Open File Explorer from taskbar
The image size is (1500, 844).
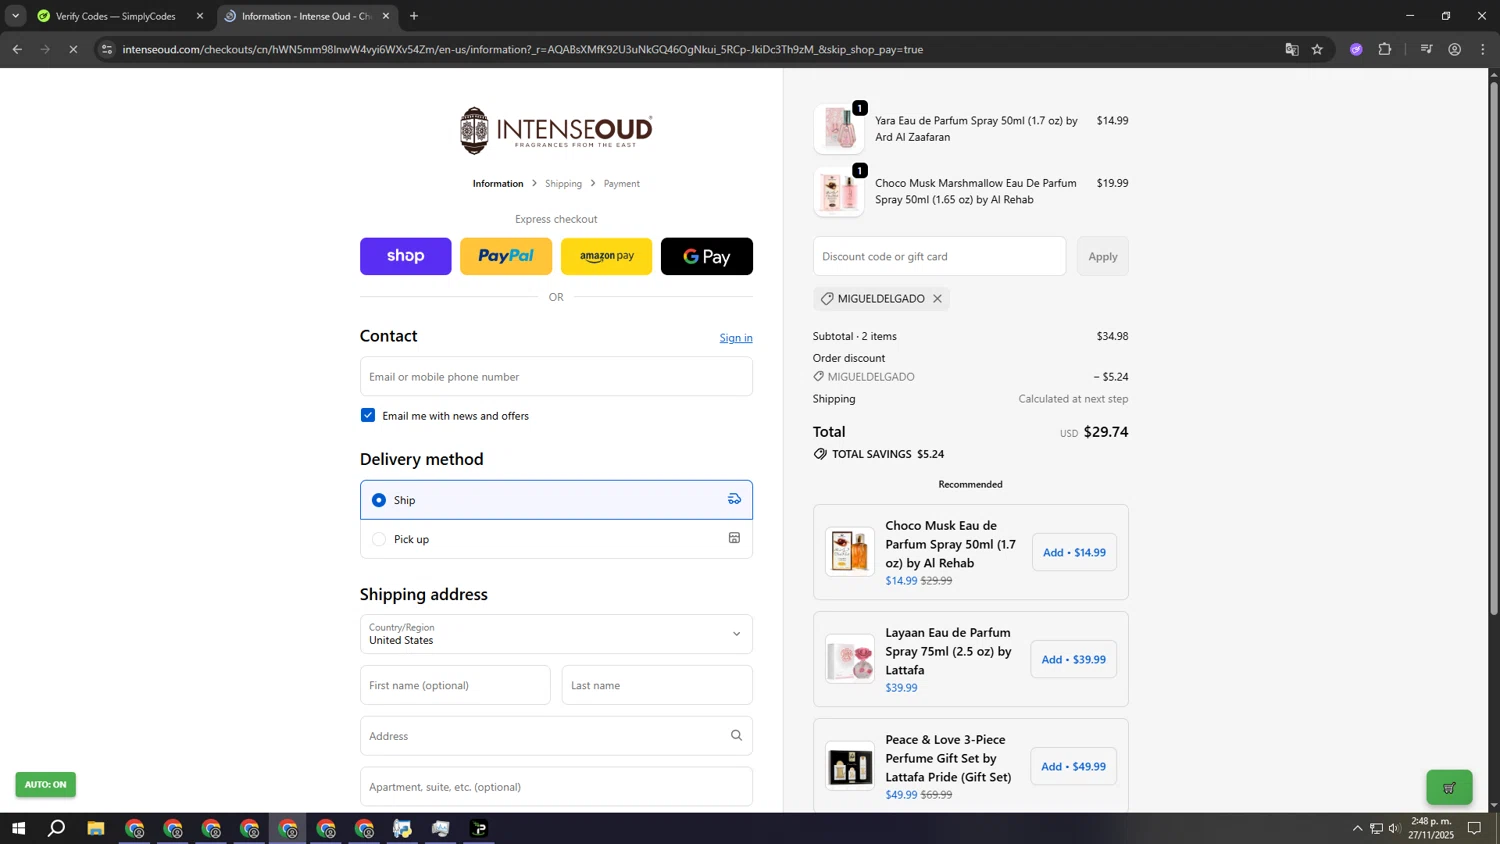click(x=96, y=829)
